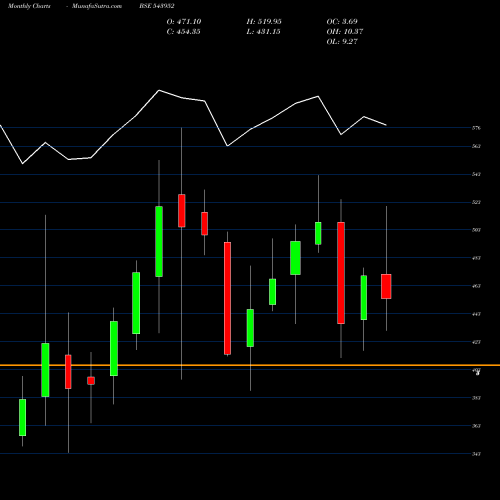Click the "Monthly Charts" title text

pos(29,6)
